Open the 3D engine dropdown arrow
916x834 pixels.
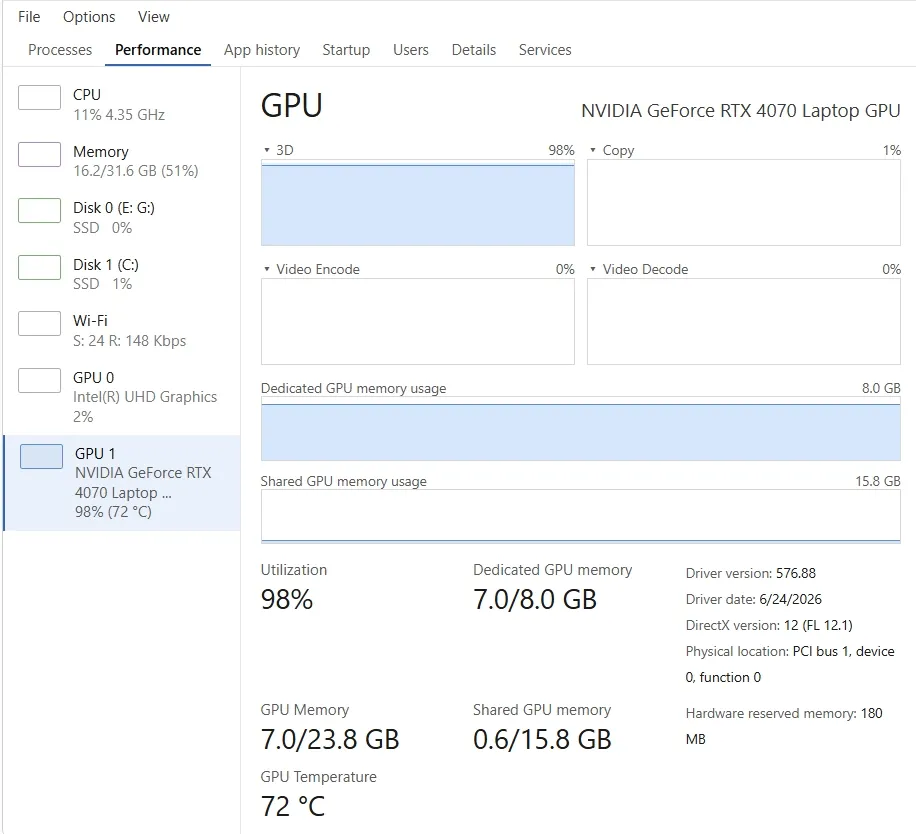click(x=267, y=150)
